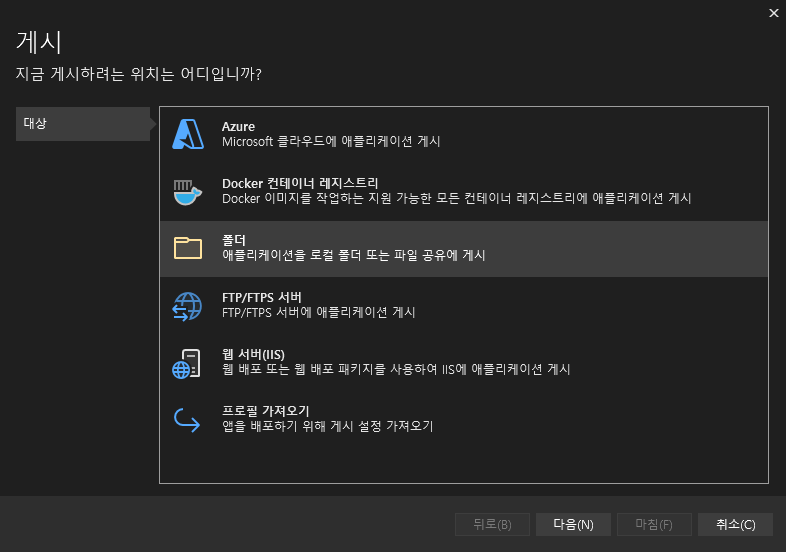Close the 게시 dialog with X
Viewport: 786px width, 552px height.
click(774, 13)
